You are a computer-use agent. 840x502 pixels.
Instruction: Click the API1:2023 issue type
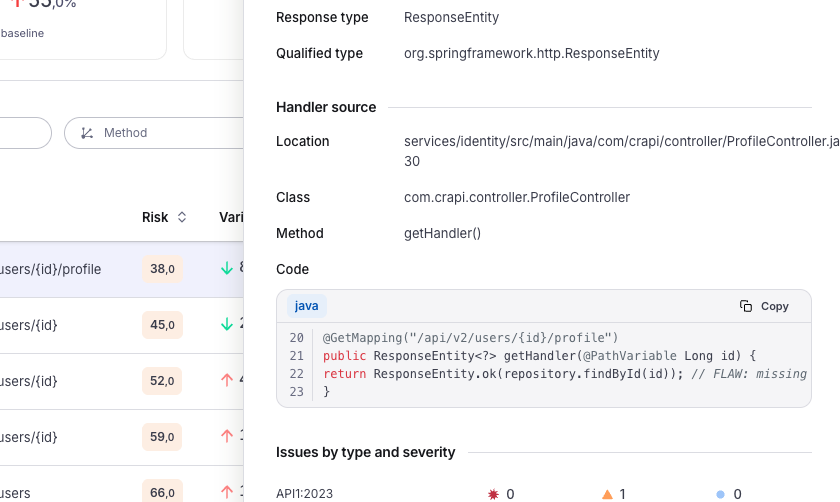[x=304, y=493]
